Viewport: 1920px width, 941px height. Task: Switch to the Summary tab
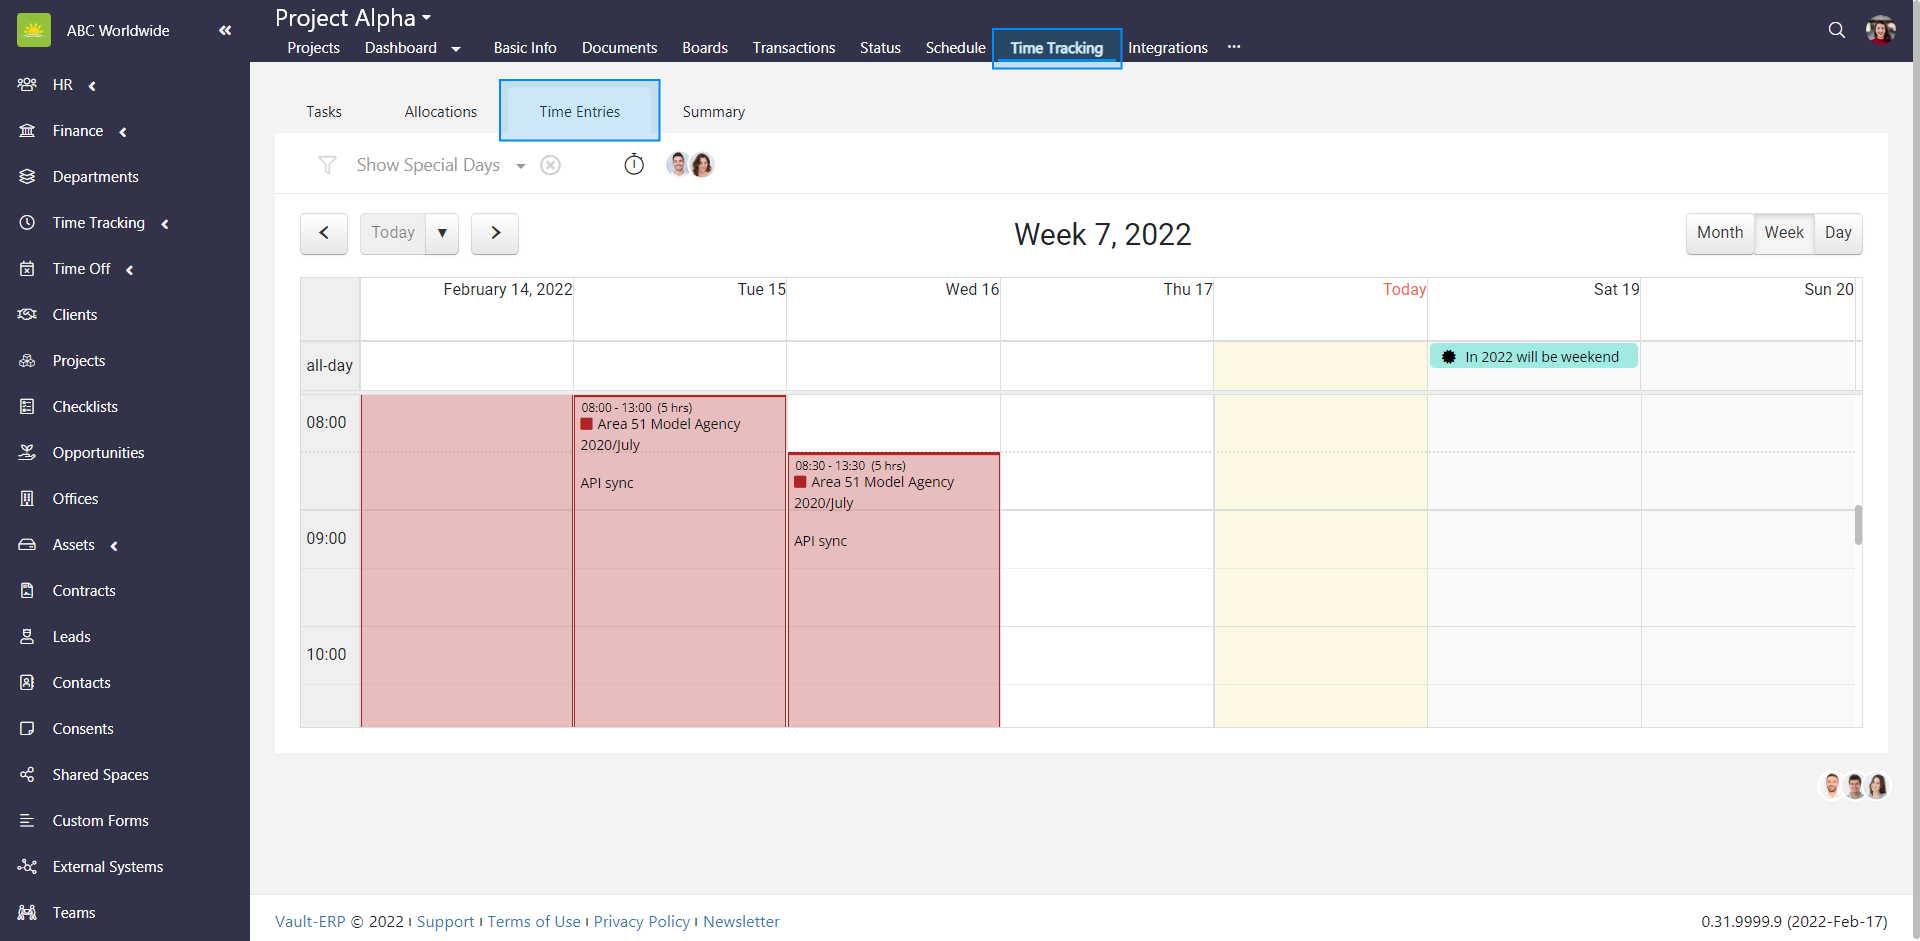pyautogui.click(x=713, y=112)
